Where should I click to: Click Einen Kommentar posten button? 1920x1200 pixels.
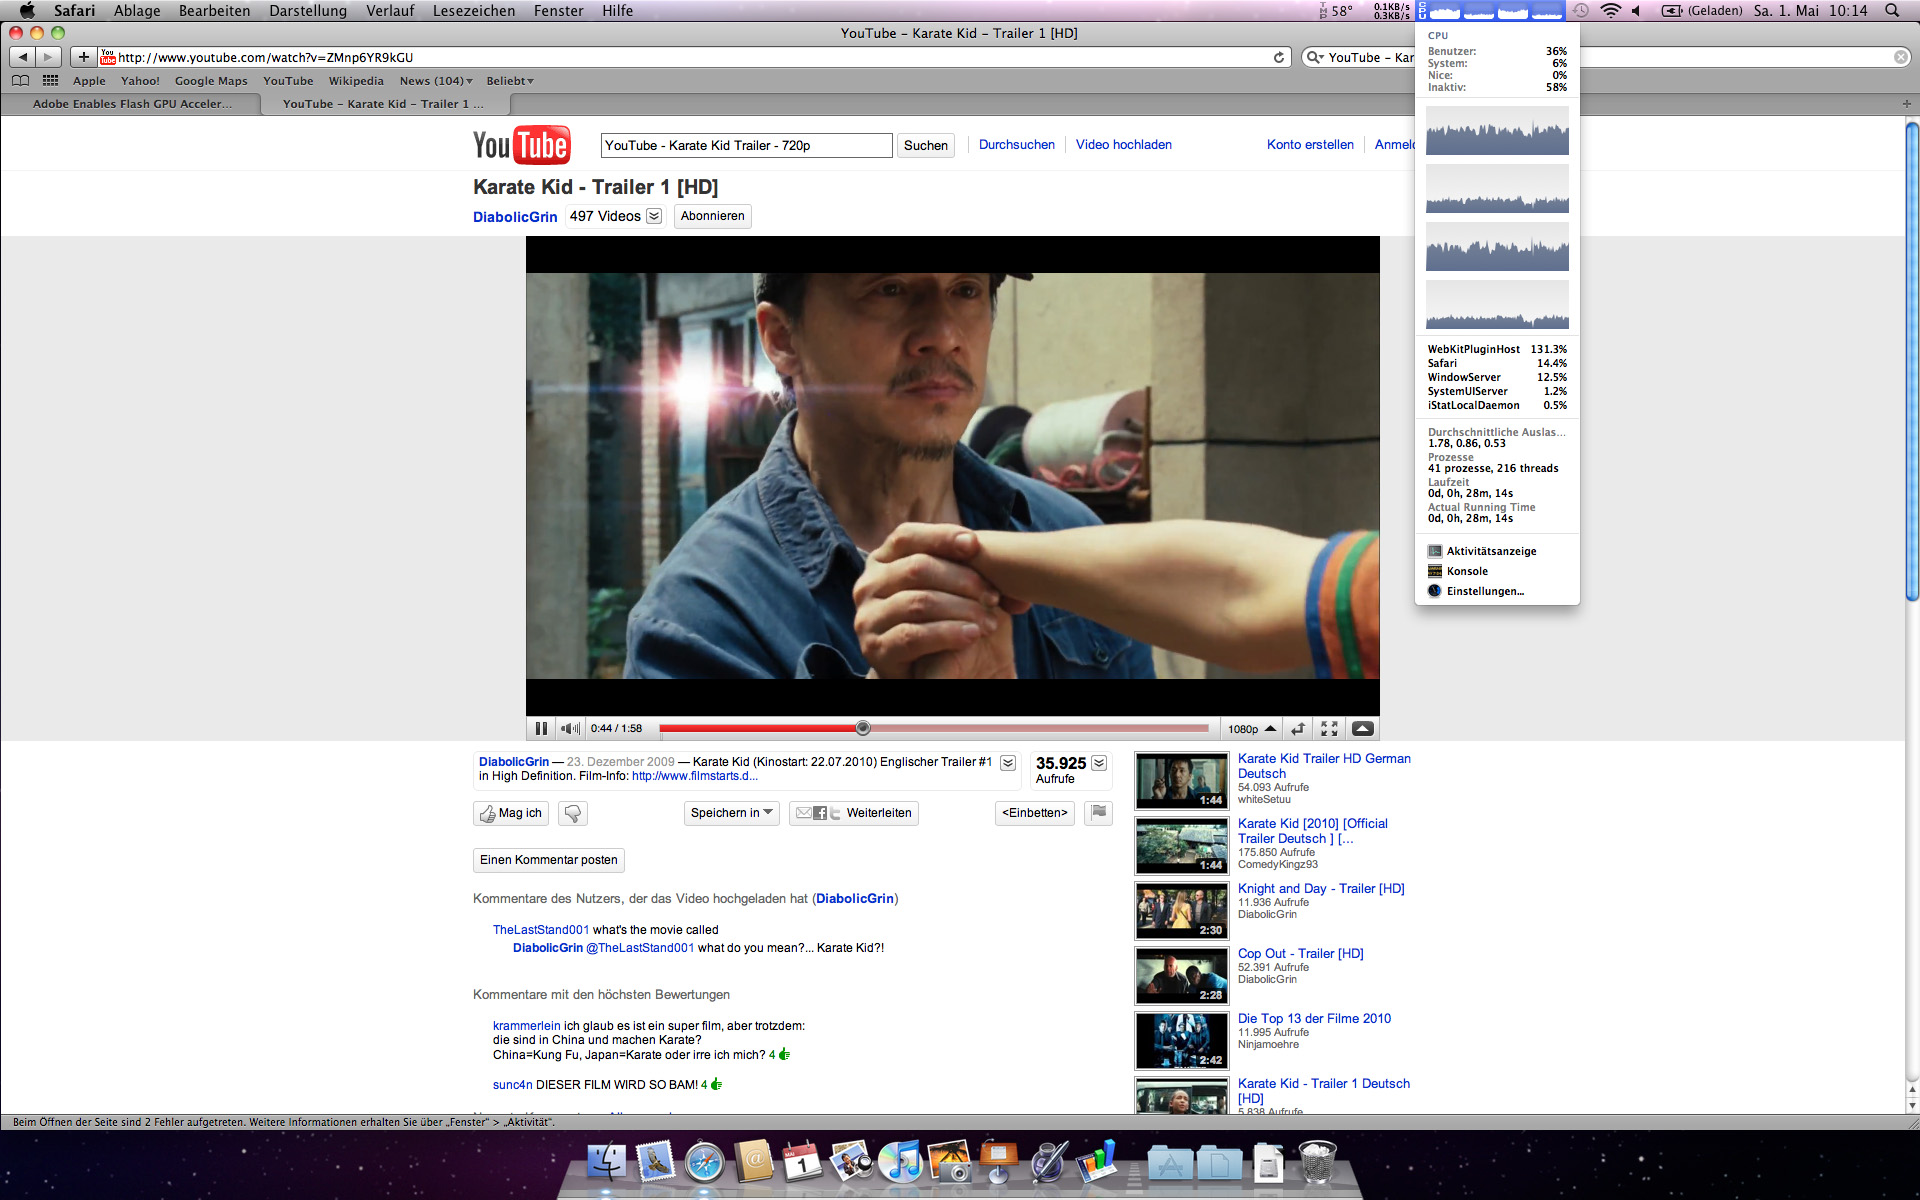point(549,860)
